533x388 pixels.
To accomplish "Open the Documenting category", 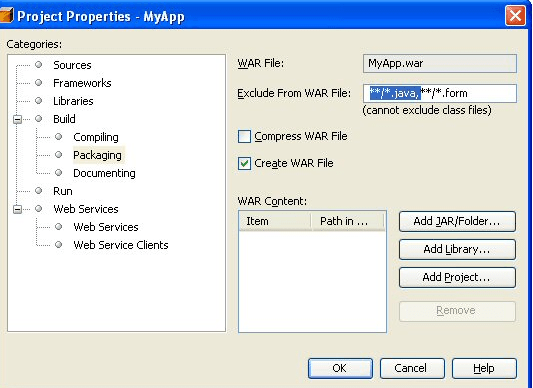I will (x=104, y=173).
